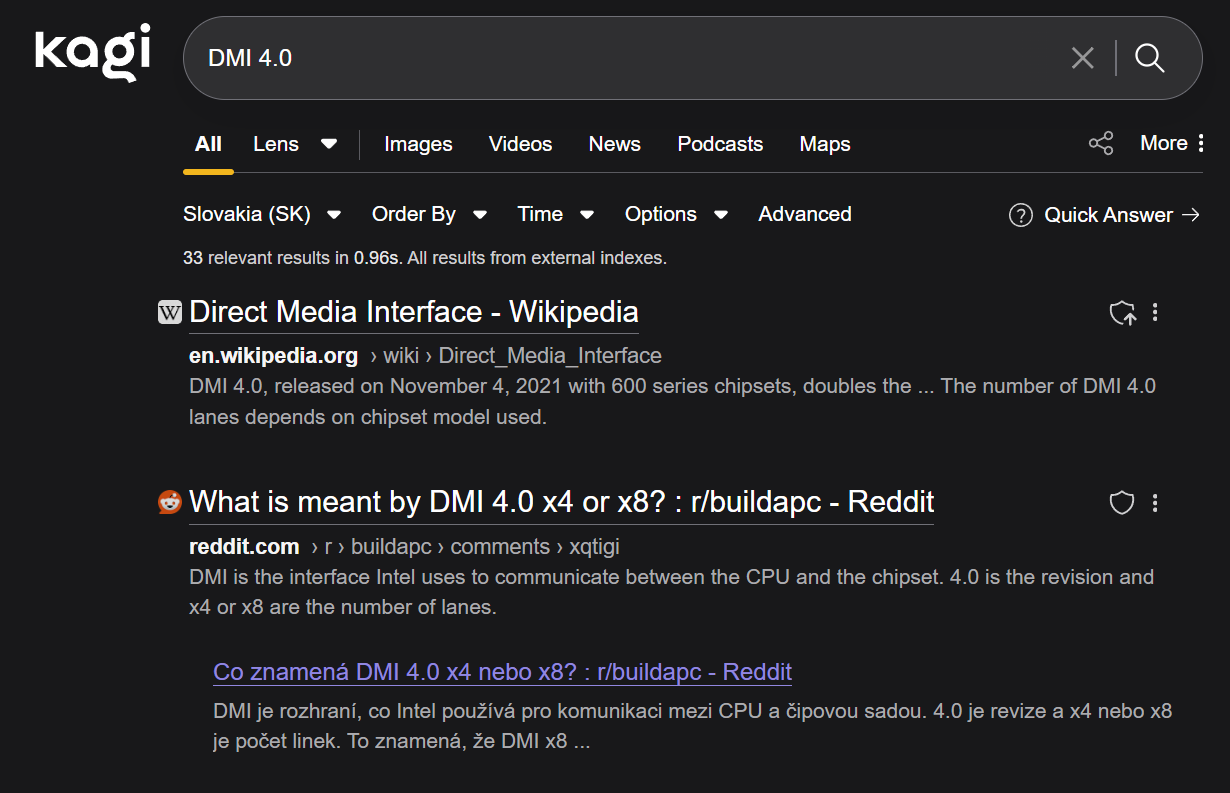The width and height of the screenshot is (1230, 793).
Task: Open three-dot menu for Wikipedia result
Action: (1155, 313)
